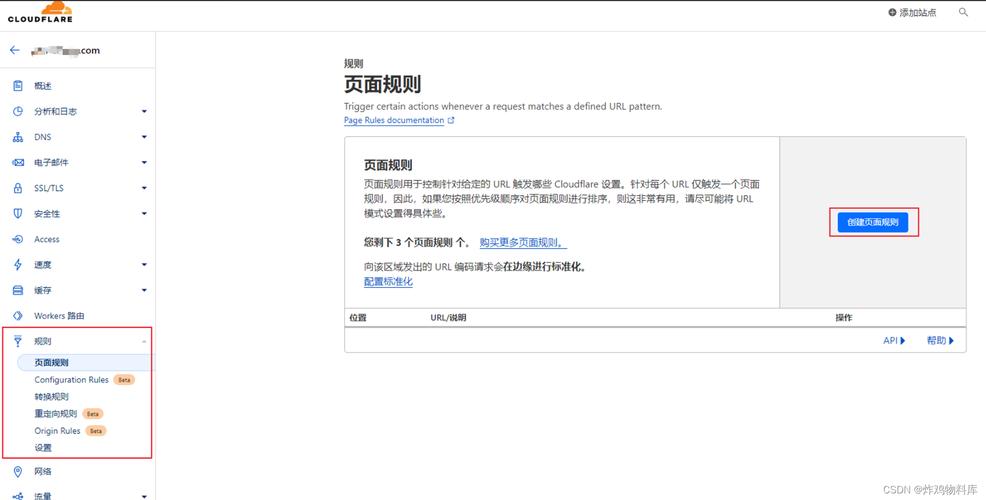This screenshot has height=500, width=986.
Task: Click the 分析和日志 clock icon
Action: coord(18,111)
